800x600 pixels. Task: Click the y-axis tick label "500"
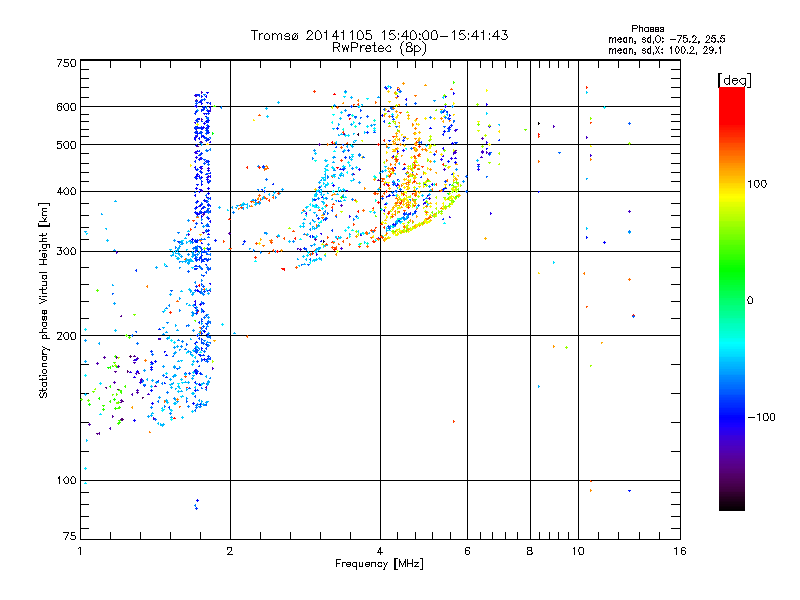point(66,145)
